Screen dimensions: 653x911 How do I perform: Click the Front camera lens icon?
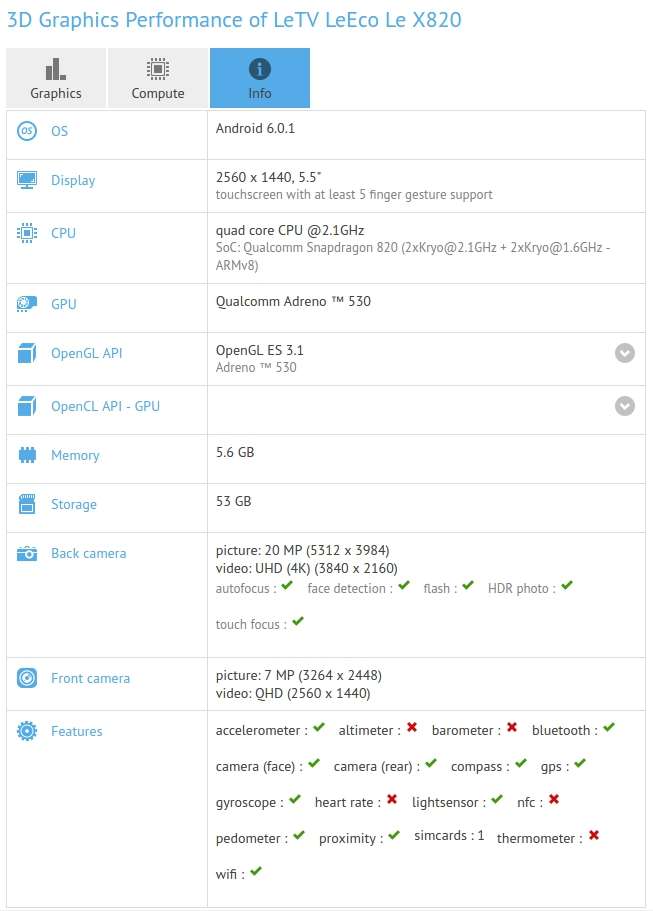click(x=27, y=678)
